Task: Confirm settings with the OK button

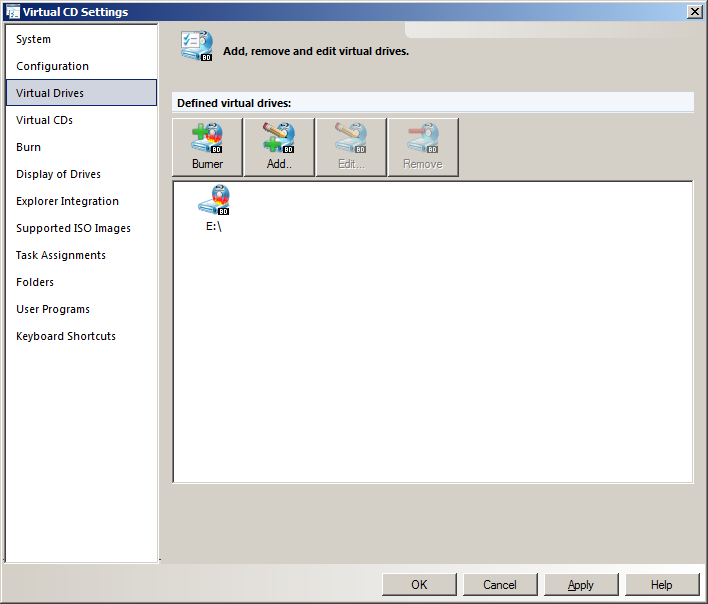Action: pos(419,585)
